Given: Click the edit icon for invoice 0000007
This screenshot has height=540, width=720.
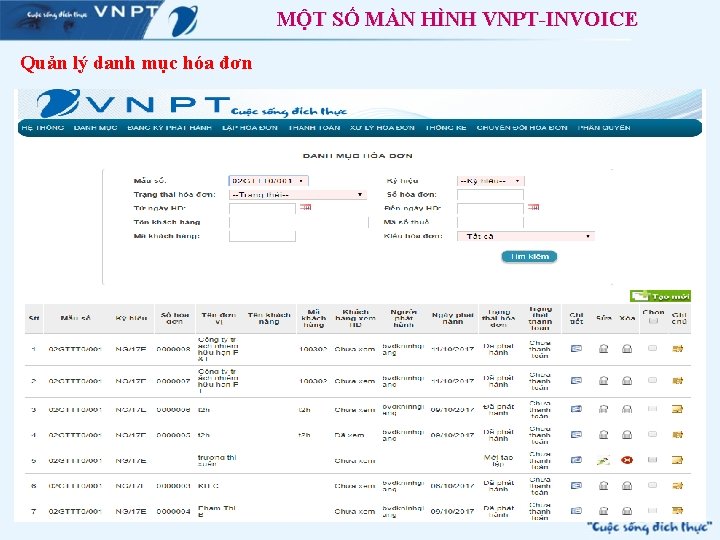Looking at the screenshot, I should tap(604, 381).
